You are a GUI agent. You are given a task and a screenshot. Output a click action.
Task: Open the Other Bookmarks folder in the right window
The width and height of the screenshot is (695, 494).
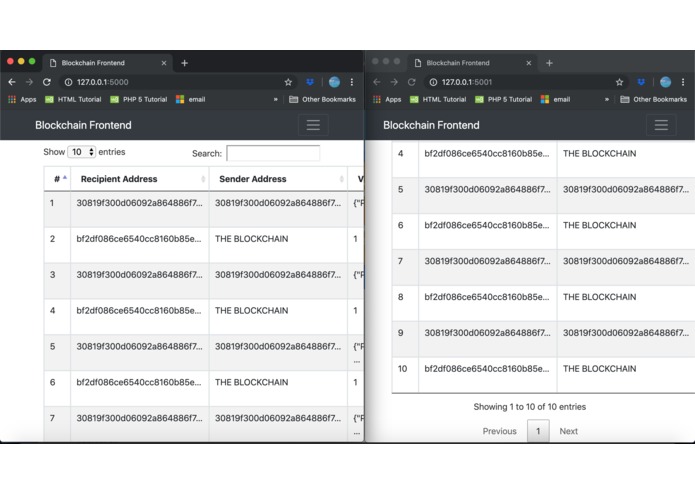click(654, 99)
